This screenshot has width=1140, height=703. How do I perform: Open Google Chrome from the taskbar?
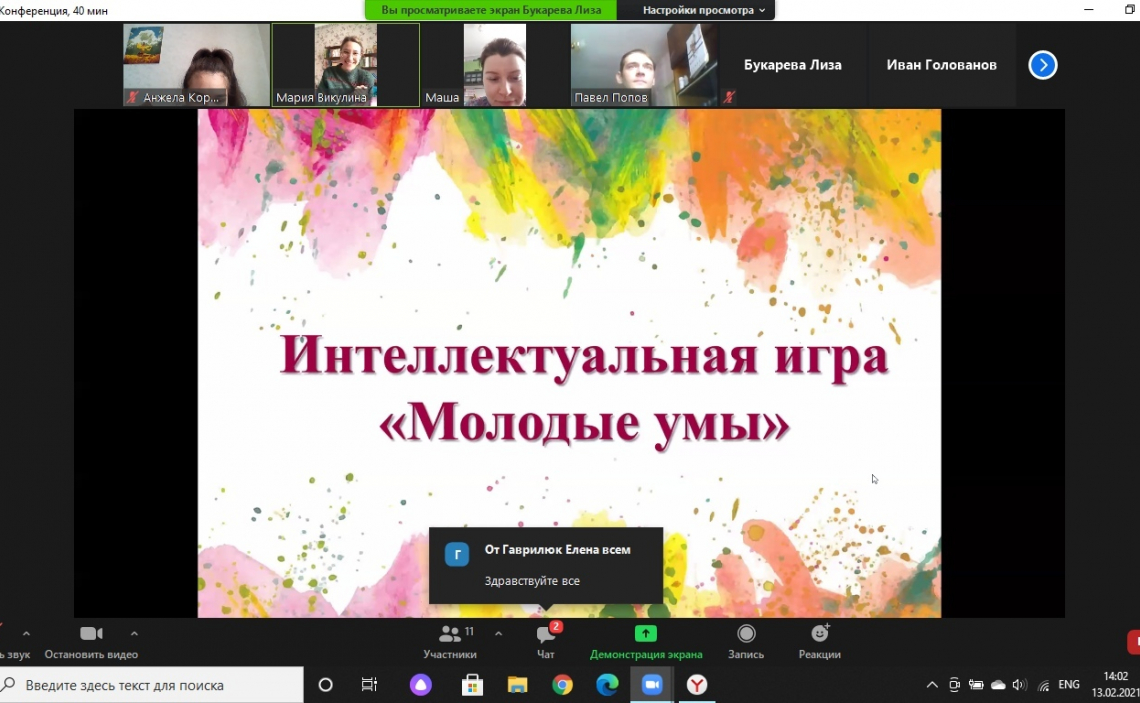(x=563, y=685)
